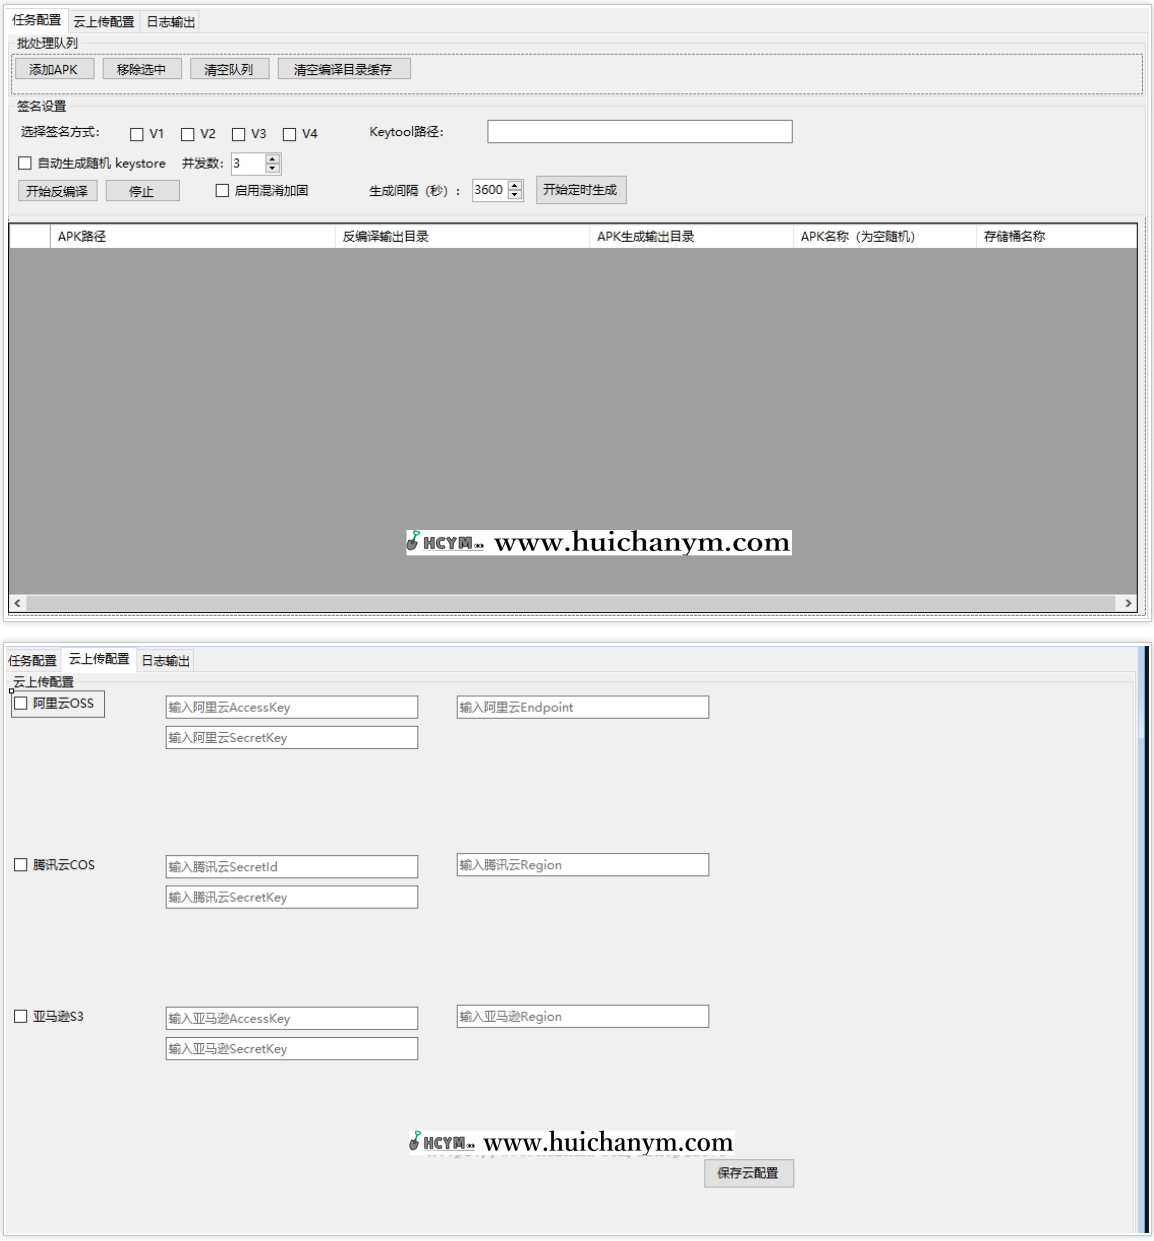Click the APK路径 column header
Screen dimensions: 1154x1241
[192, 236]
